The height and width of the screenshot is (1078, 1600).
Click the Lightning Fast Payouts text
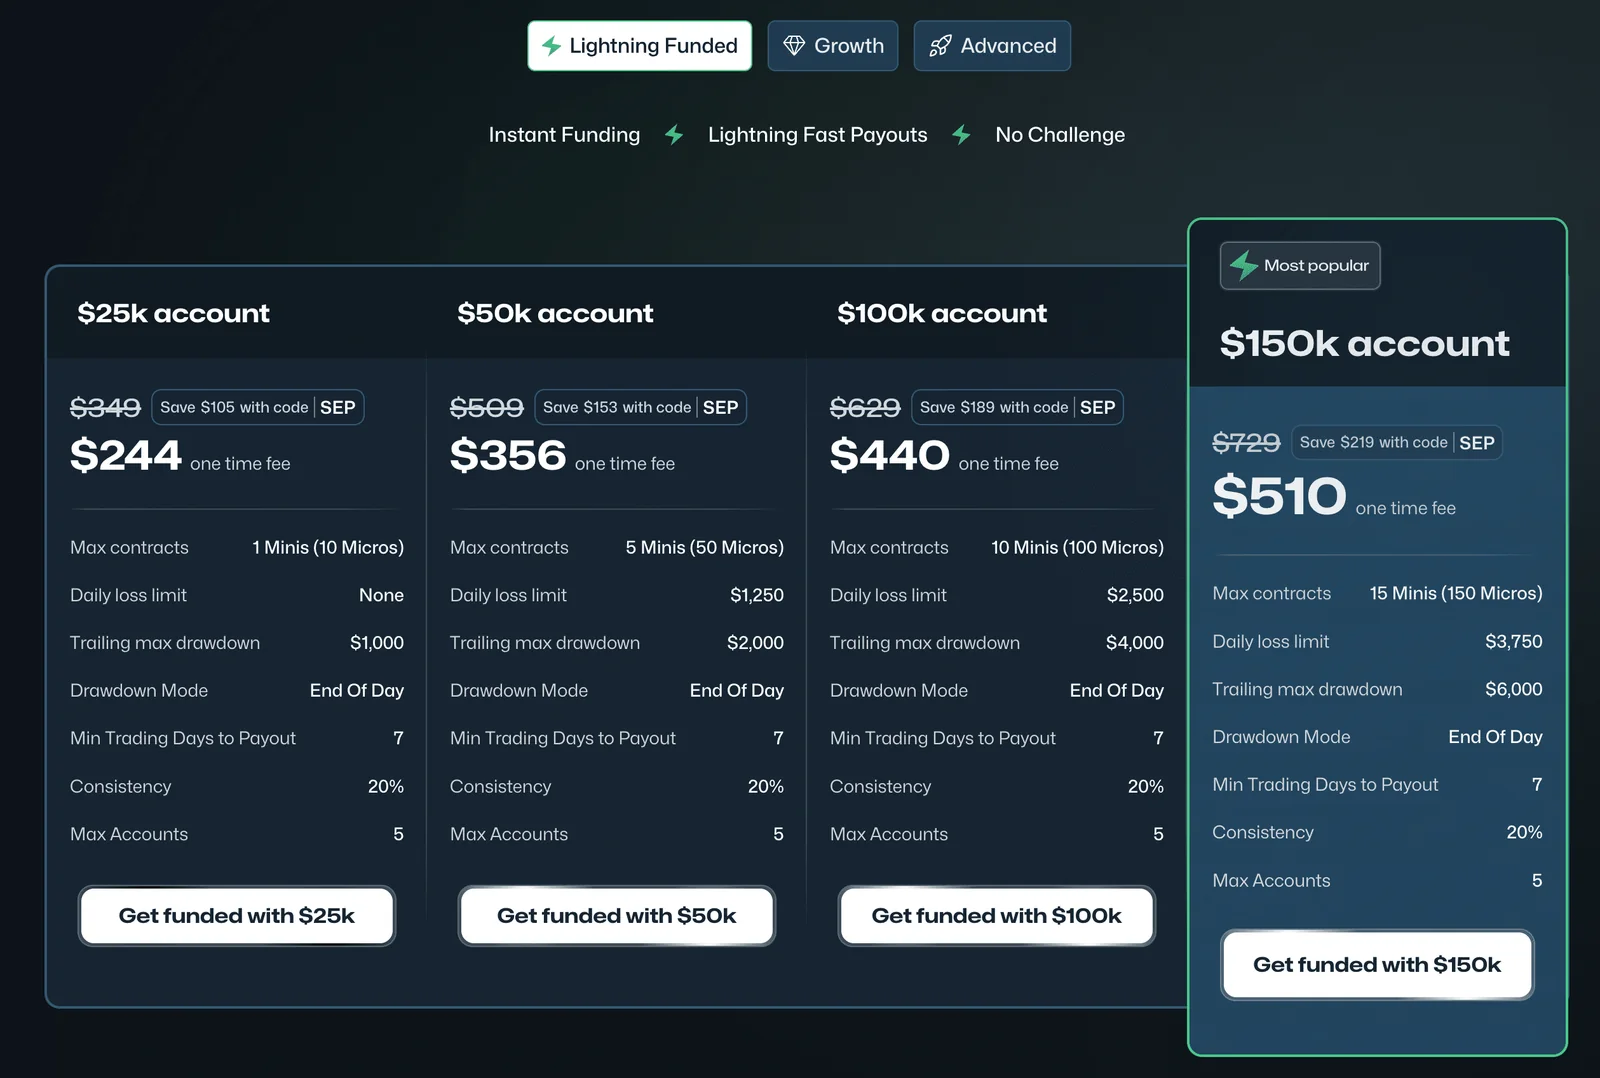pyautogui.click(x=818, y=135)
